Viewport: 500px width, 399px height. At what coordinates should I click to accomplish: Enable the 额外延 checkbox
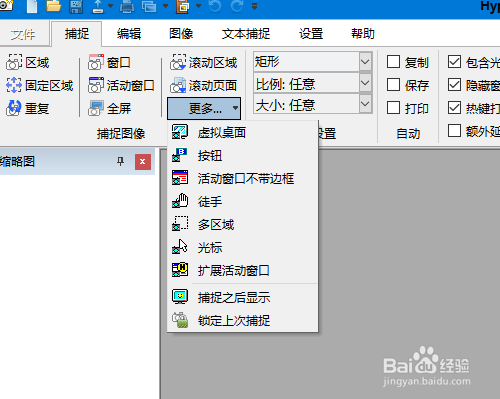(x=454, y=131)
